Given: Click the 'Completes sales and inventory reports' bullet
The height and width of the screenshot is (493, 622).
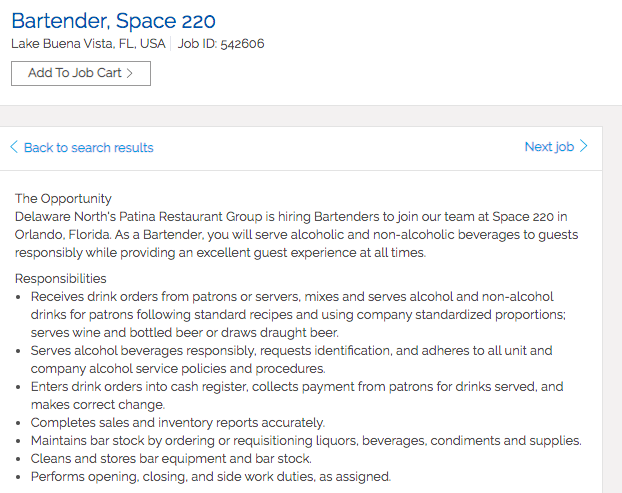Looking at the screenshot, I should pyautogui.click(x=178, y=423).
